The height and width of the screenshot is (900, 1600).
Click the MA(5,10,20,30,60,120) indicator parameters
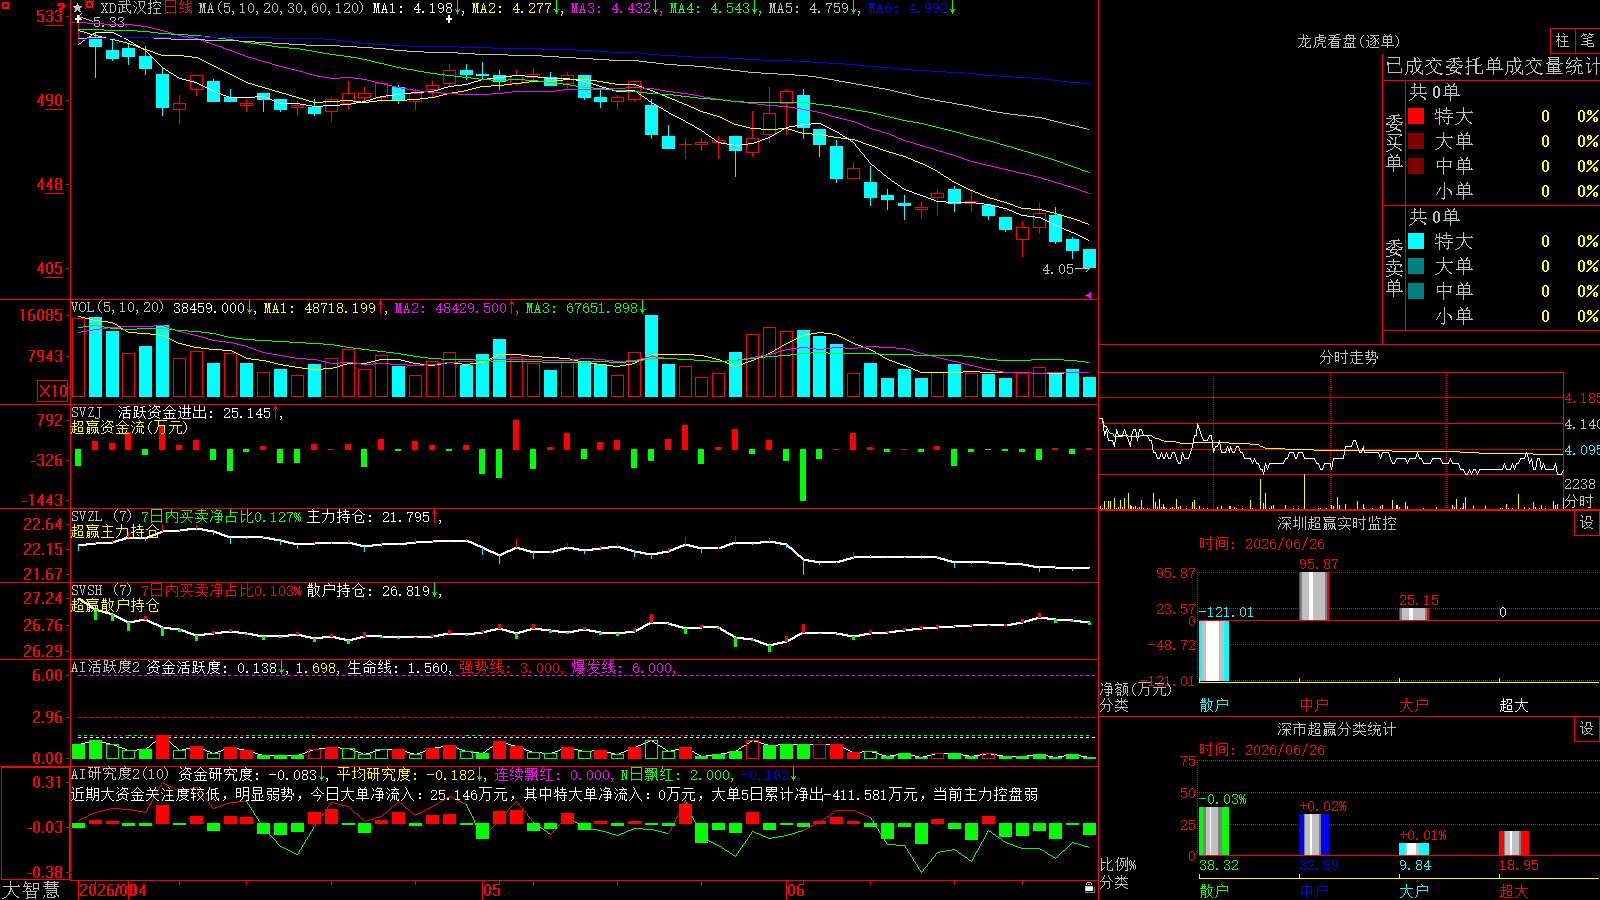point(281,8)
